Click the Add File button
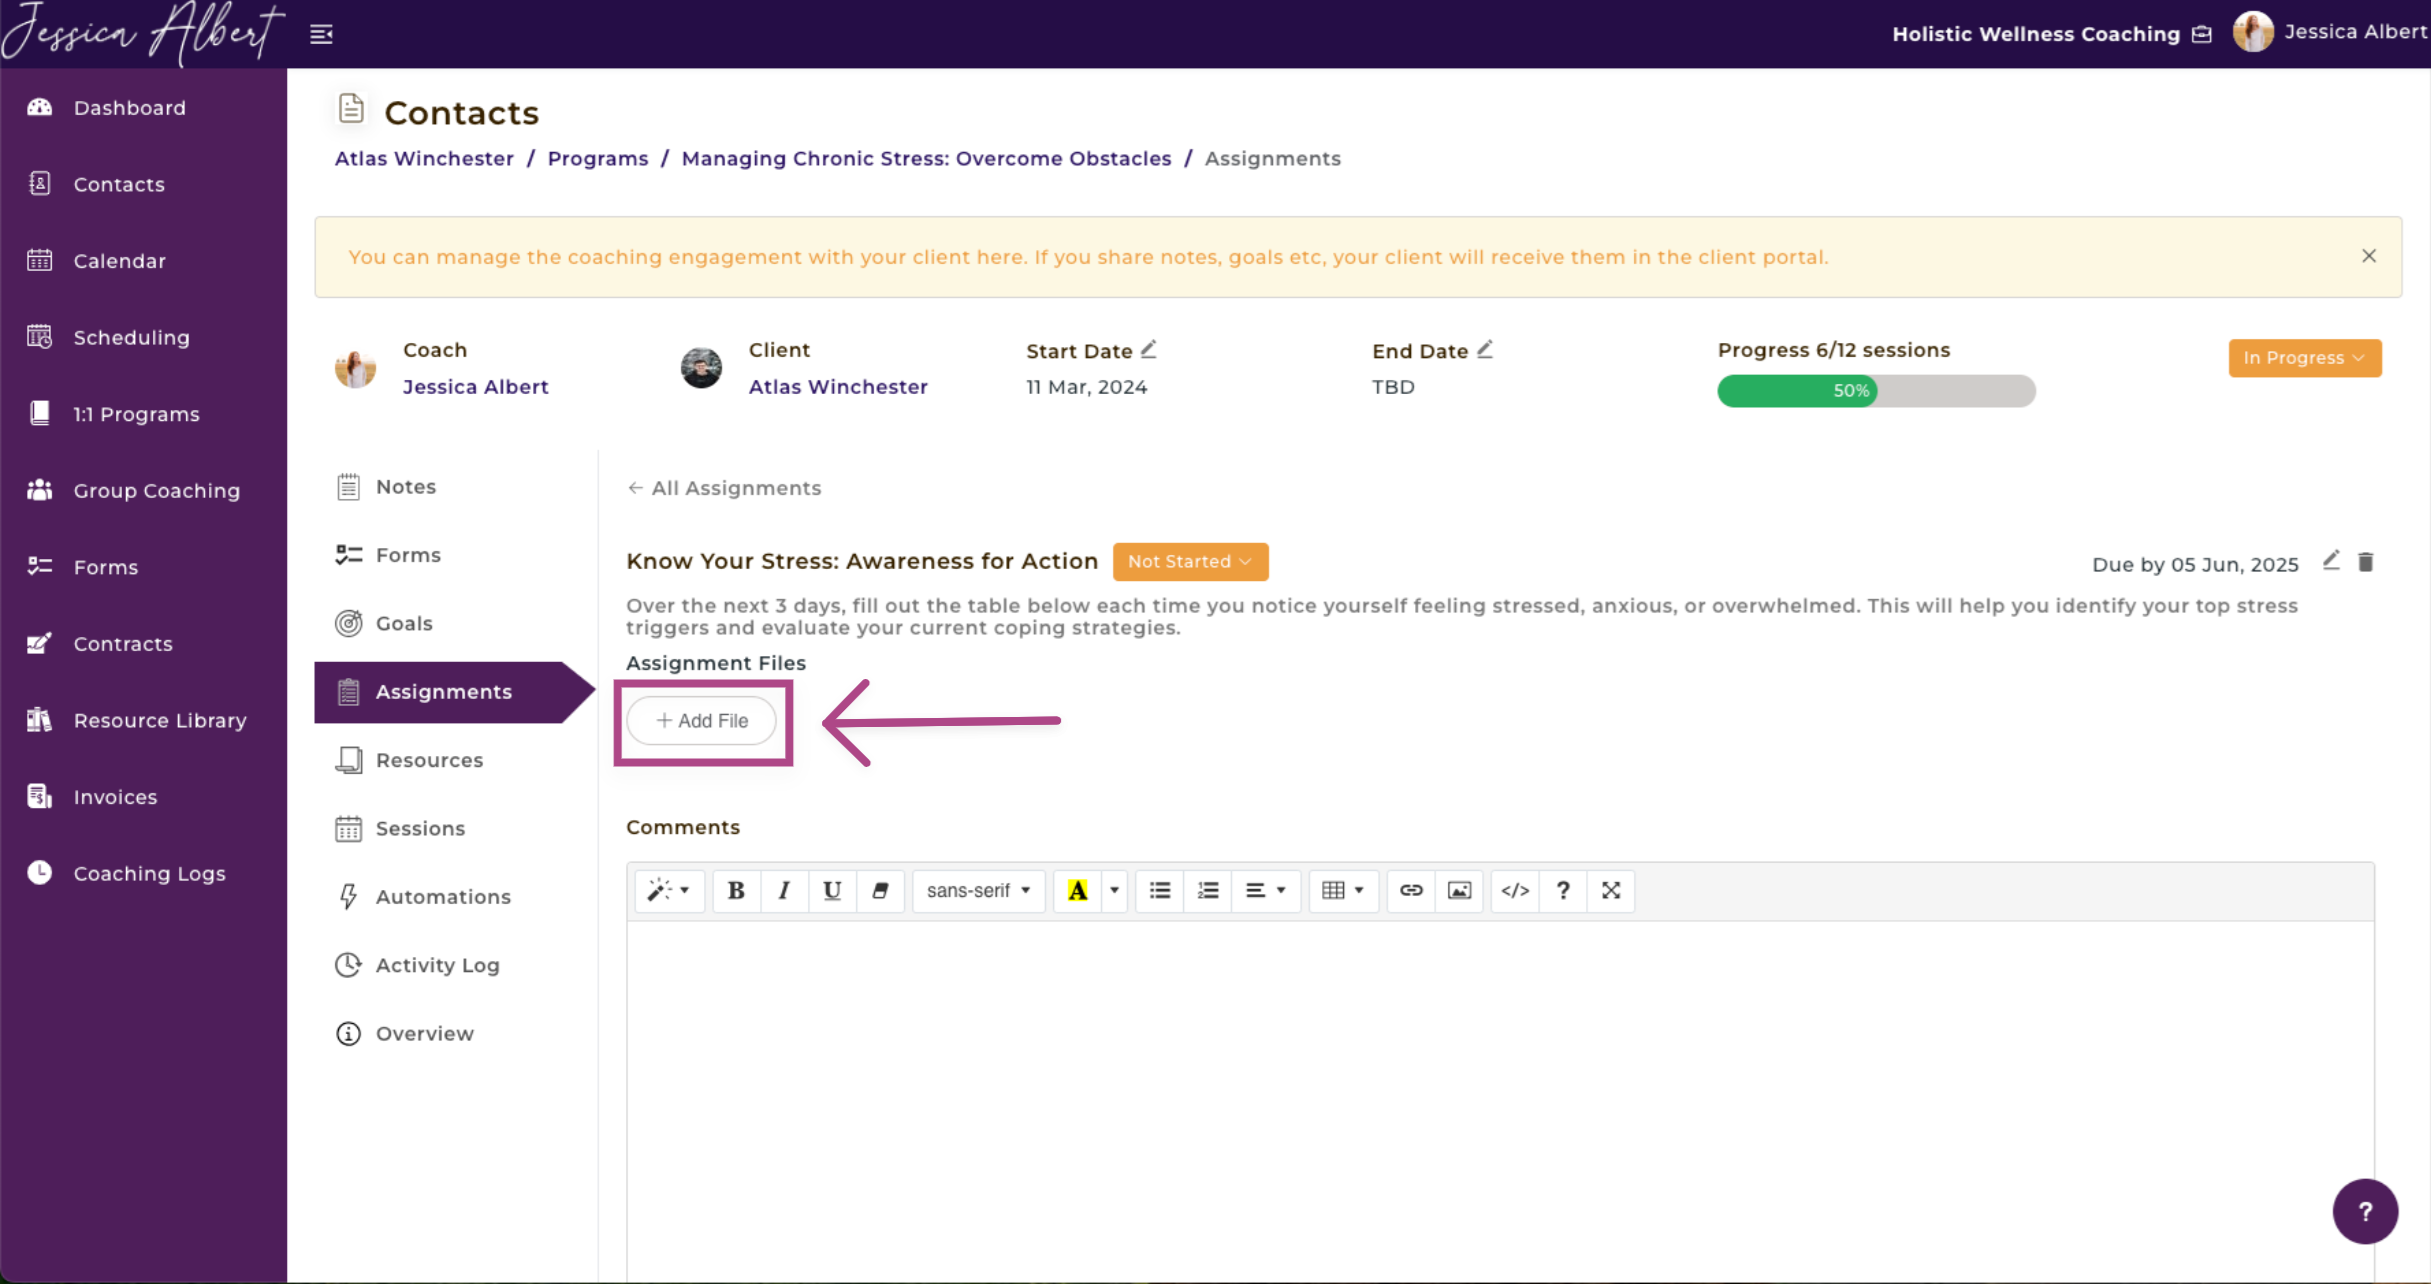This screenshot has width=2431, height=1284. (x=701, y=721)
